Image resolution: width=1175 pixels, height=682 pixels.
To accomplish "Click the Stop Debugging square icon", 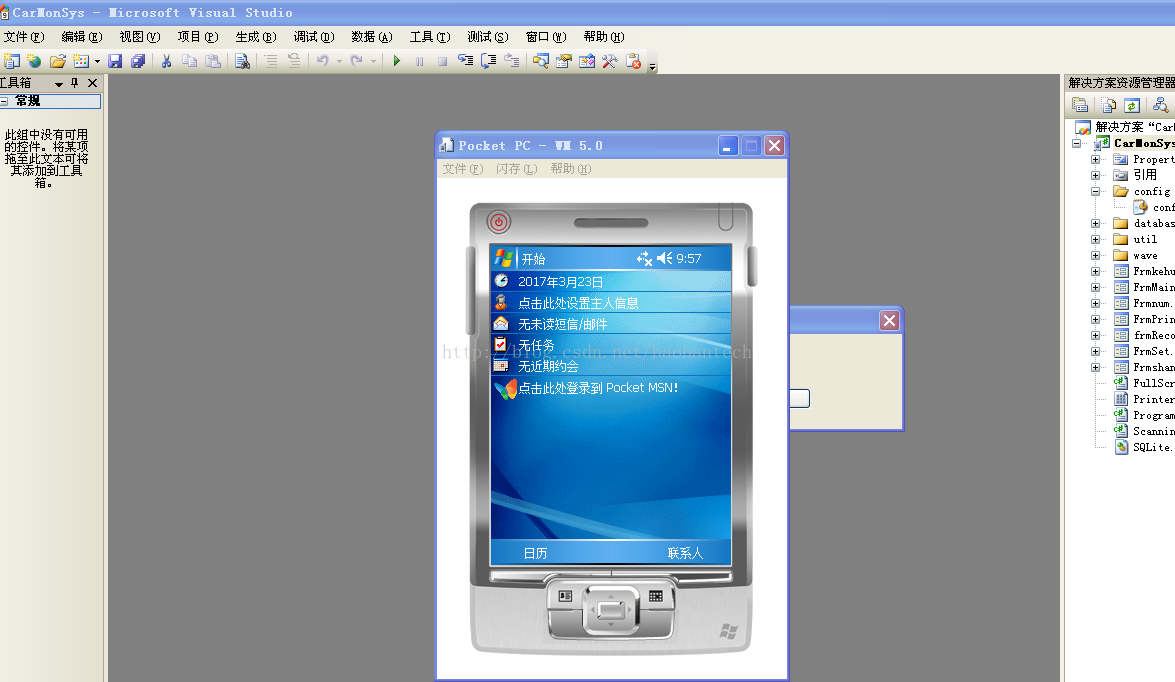I will point(442,61).
